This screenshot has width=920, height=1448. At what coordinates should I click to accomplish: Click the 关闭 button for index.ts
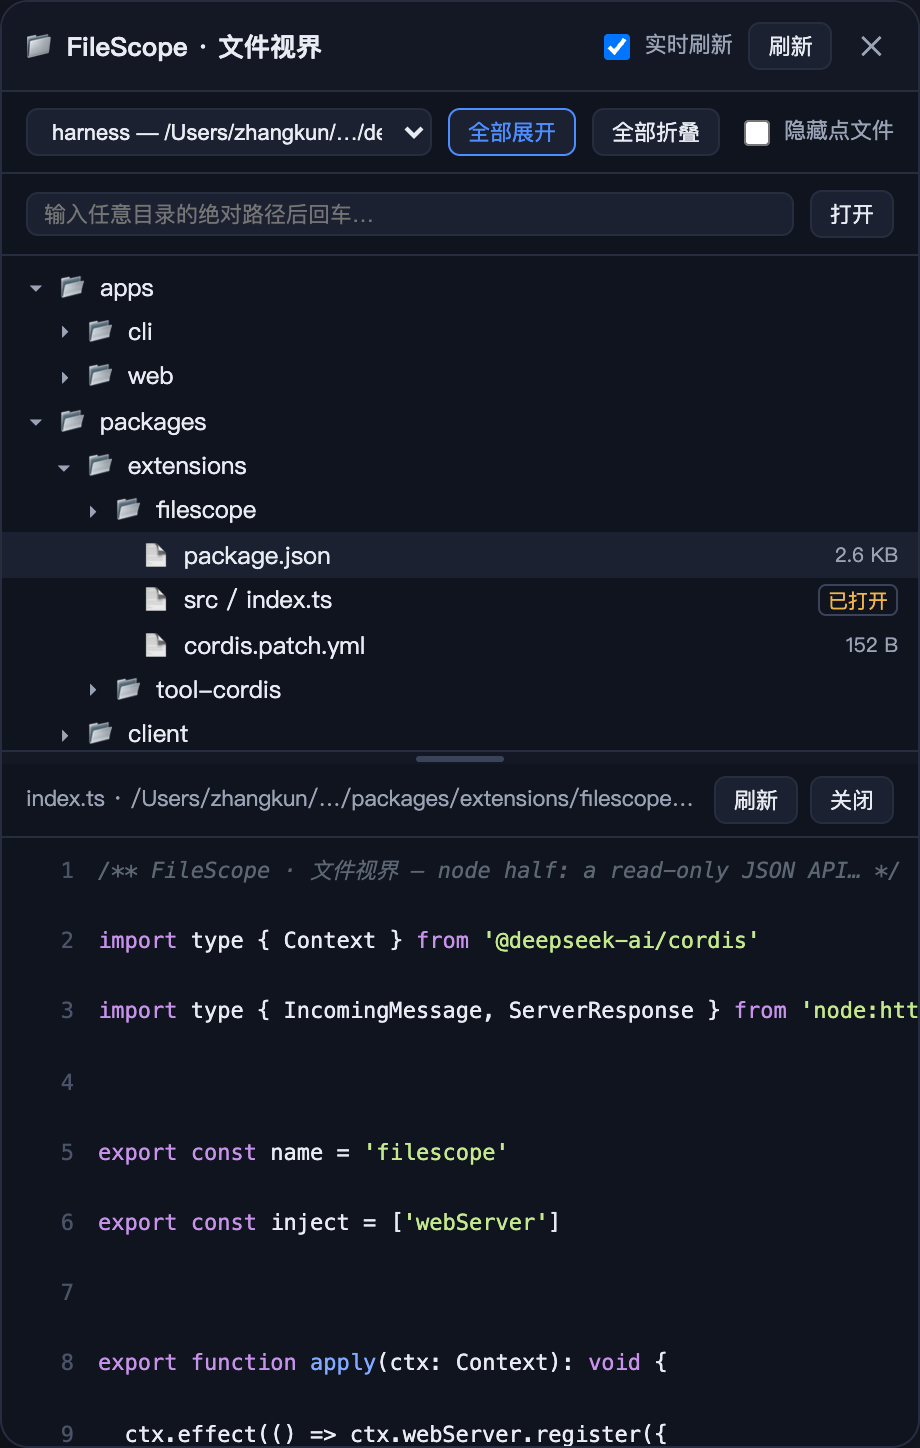[x=852, y=800]
